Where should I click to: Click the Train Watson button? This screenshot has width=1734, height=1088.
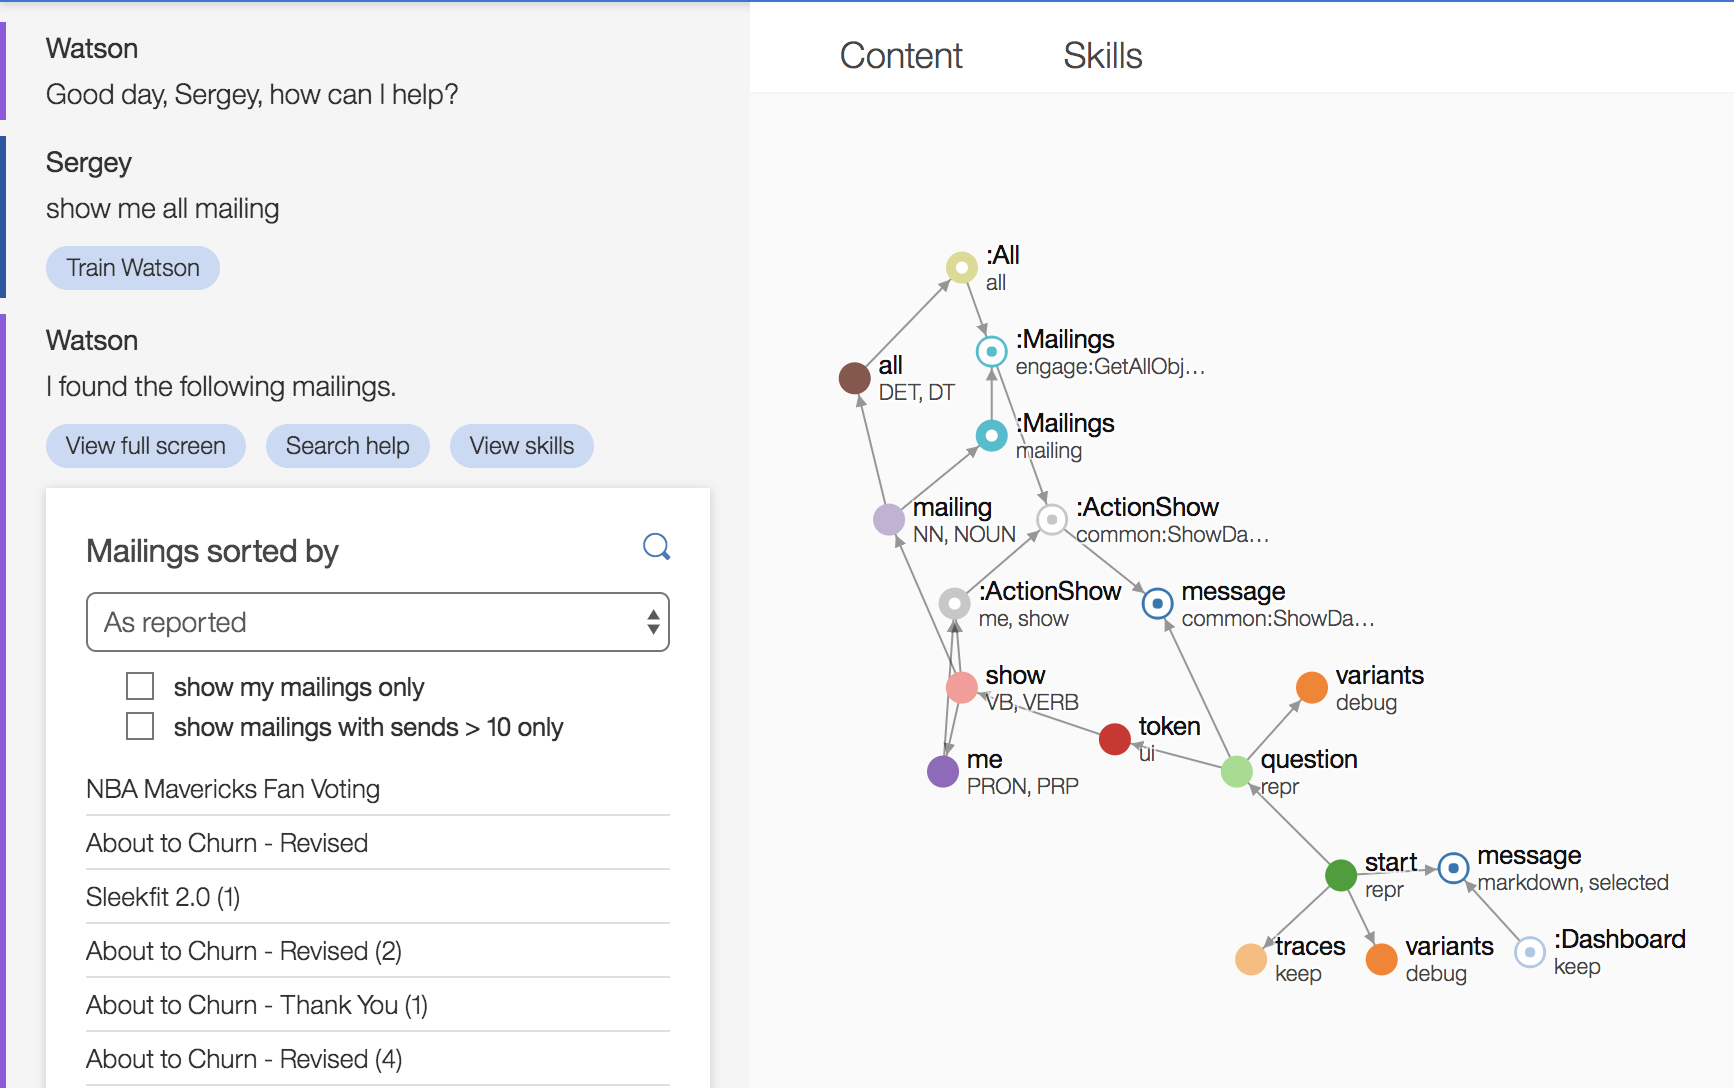(133, 268)
